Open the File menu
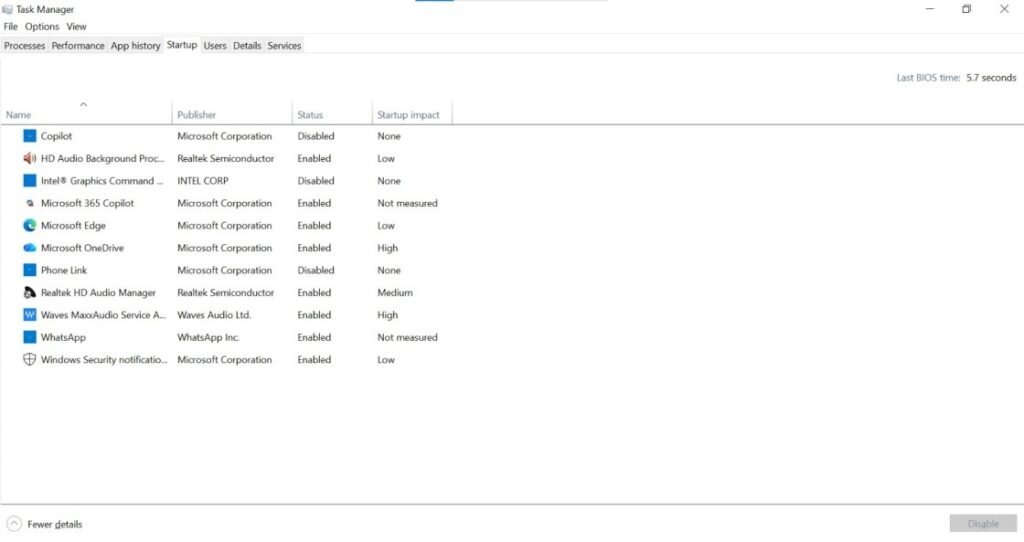This screenshot has height=542, width=1024. [11, 27]
